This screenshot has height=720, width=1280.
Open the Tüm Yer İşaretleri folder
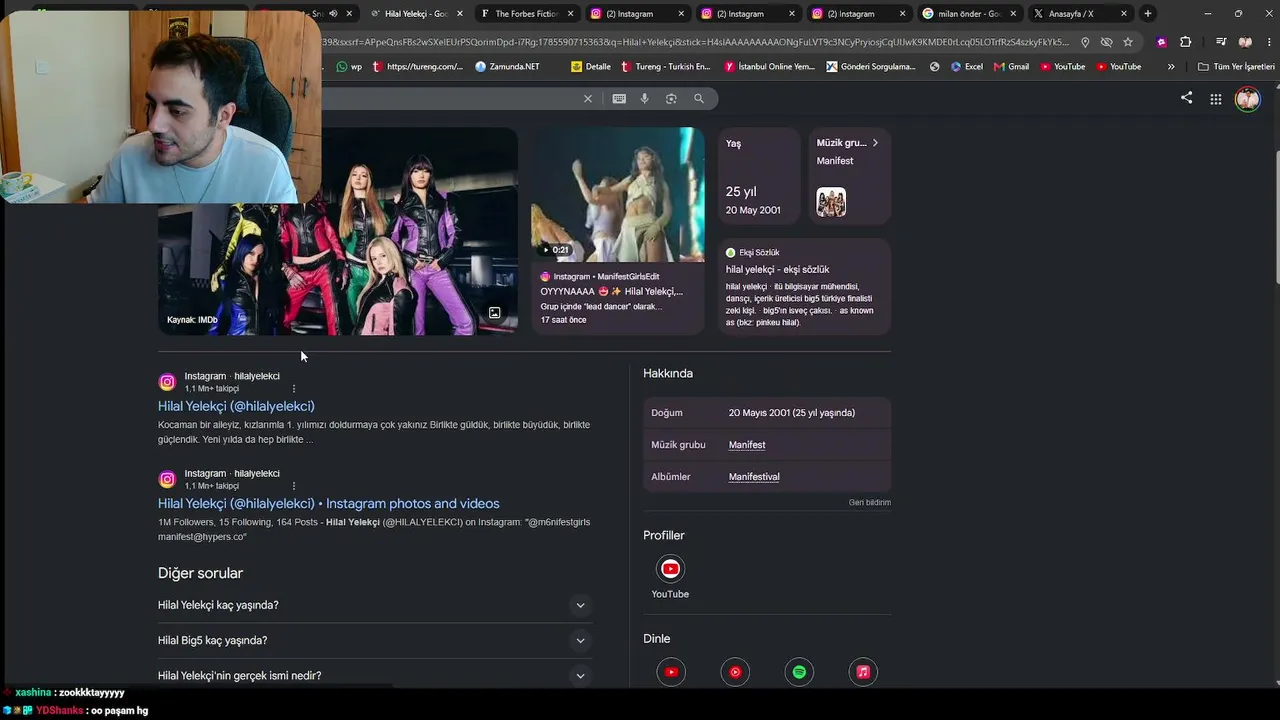tap(1236, 67)
